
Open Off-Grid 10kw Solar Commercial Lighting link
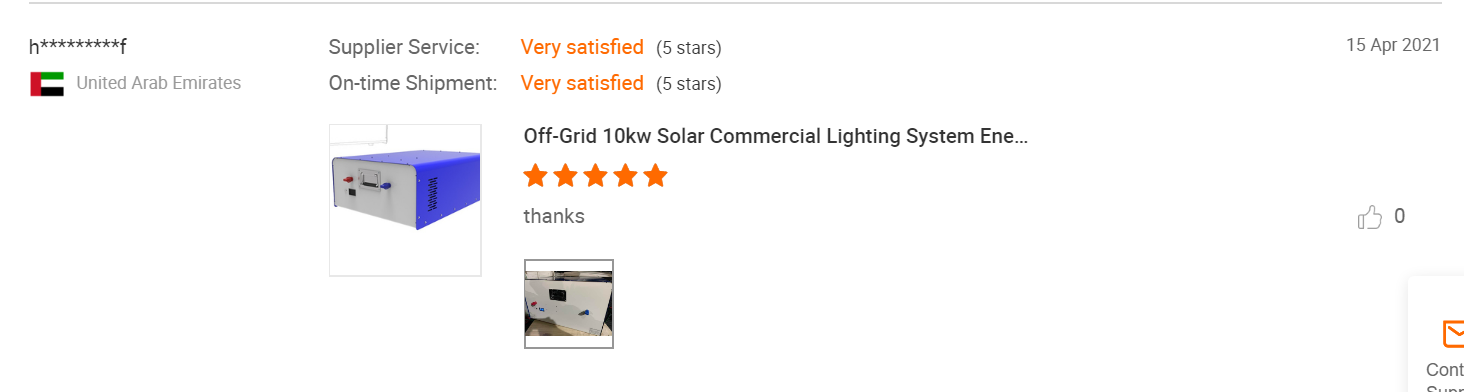point(776,136)
